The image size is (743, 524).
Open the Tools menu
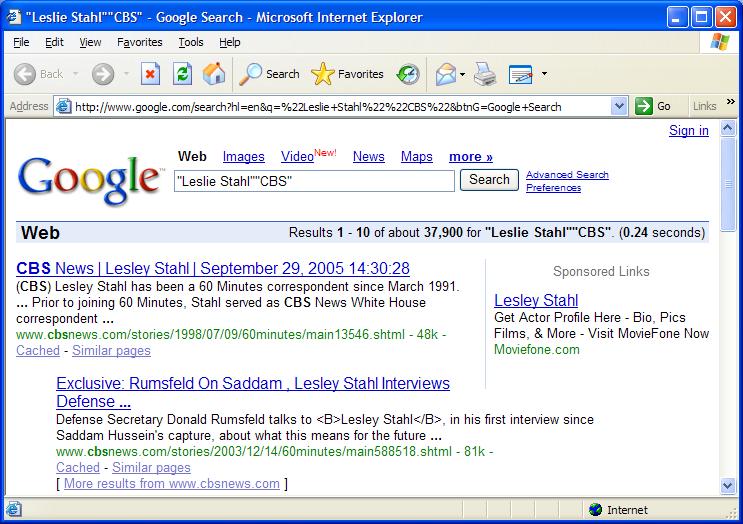click(x=191, y=42)
